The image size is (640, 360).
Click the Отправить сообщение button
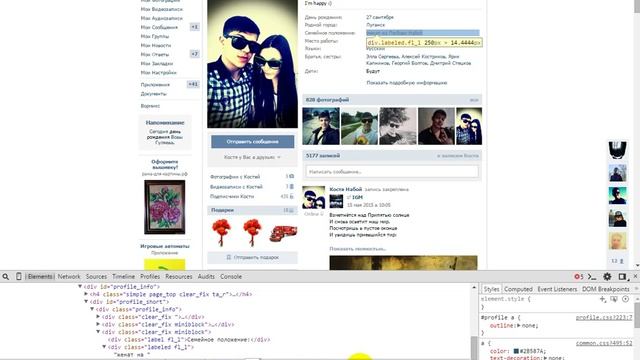pos(253,142)
